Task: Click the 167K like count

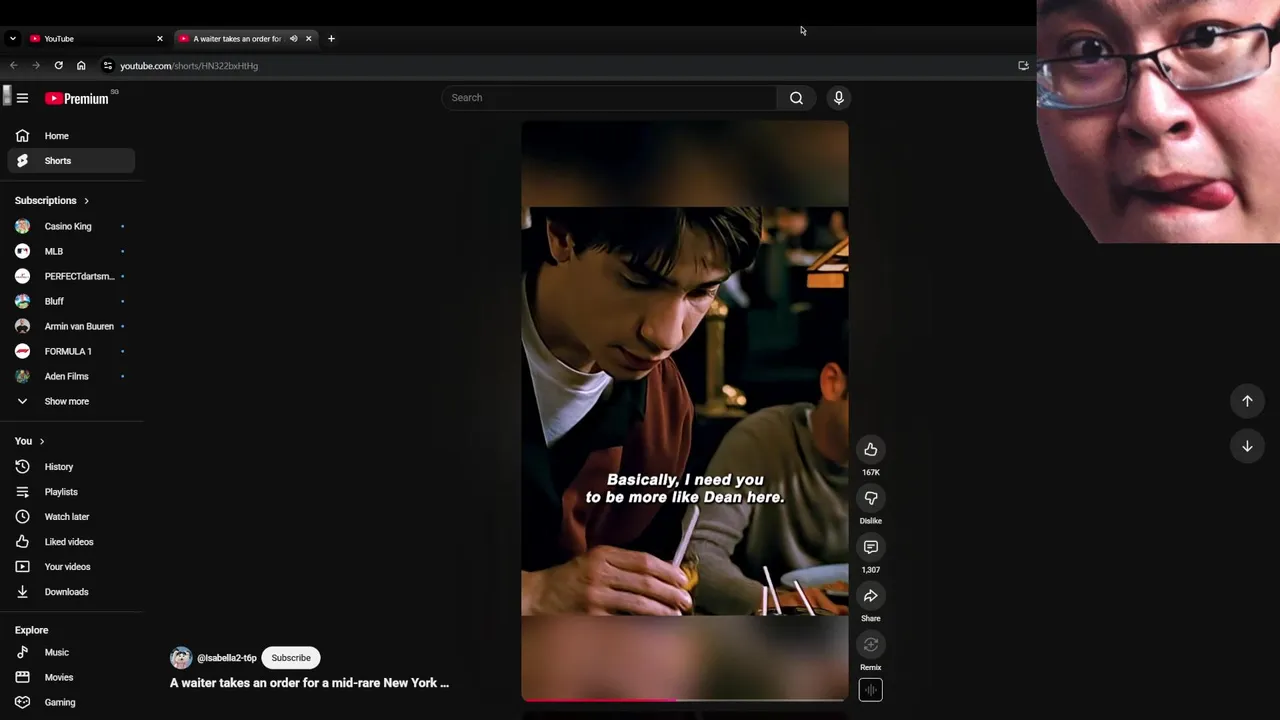Action: [871, 472]
